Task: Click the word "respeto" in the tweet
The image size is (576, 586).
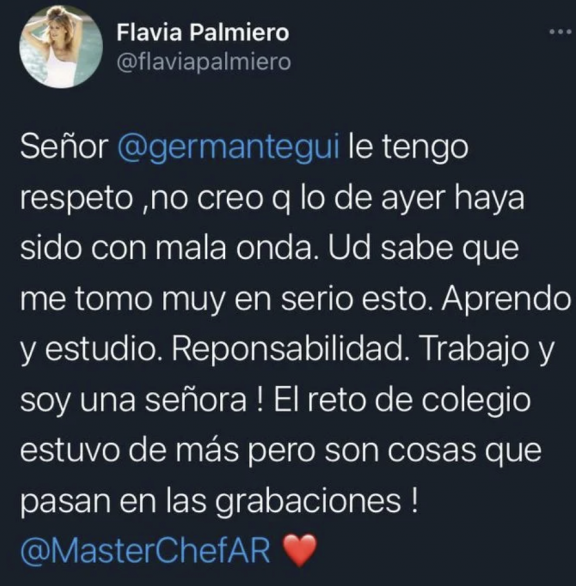Action: (77, 199)
